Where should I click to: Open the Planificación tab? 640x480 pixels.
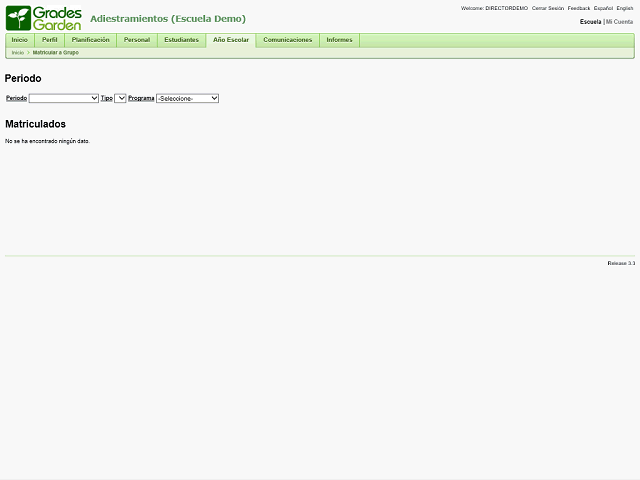[x=91, y=40]
